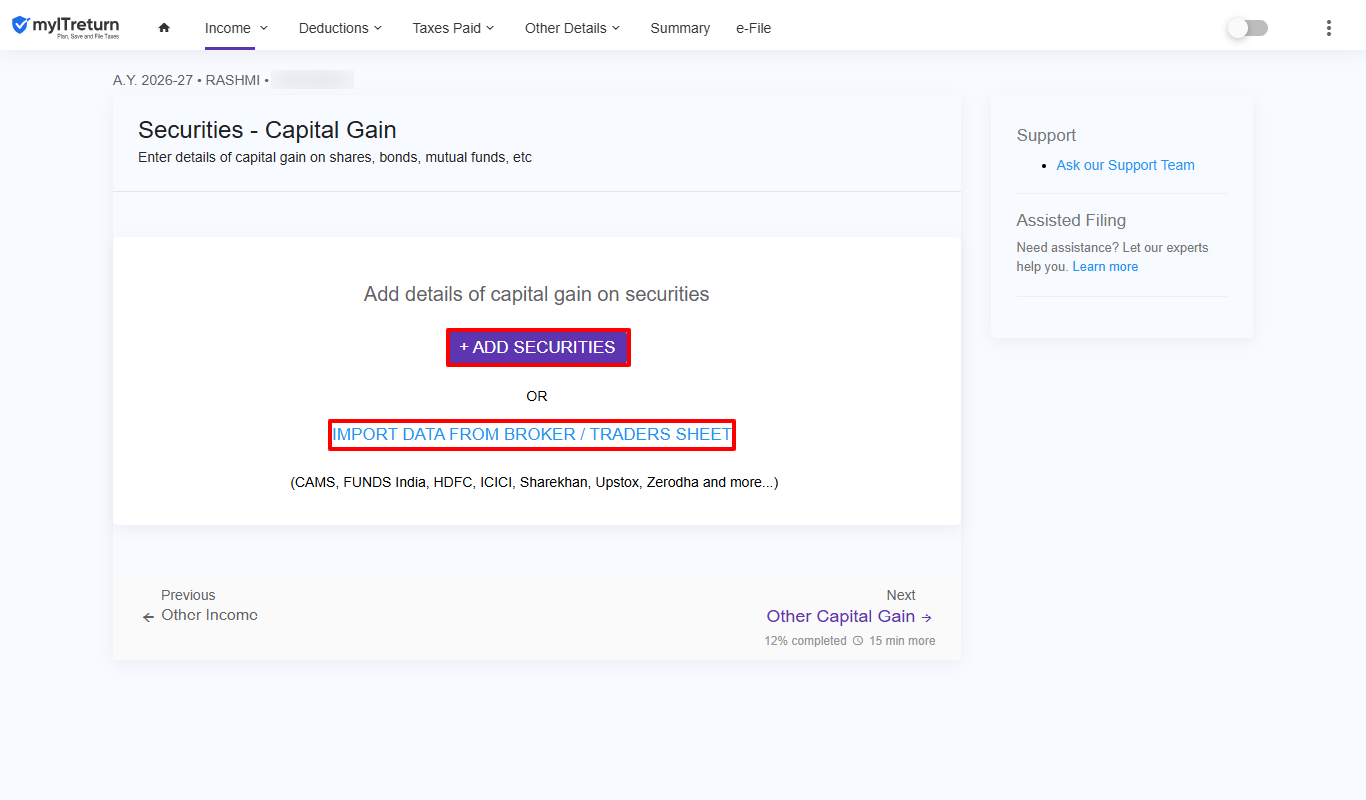Expand the Taxes Paid menu
The image size is (1366, 800).
point(453,28)
